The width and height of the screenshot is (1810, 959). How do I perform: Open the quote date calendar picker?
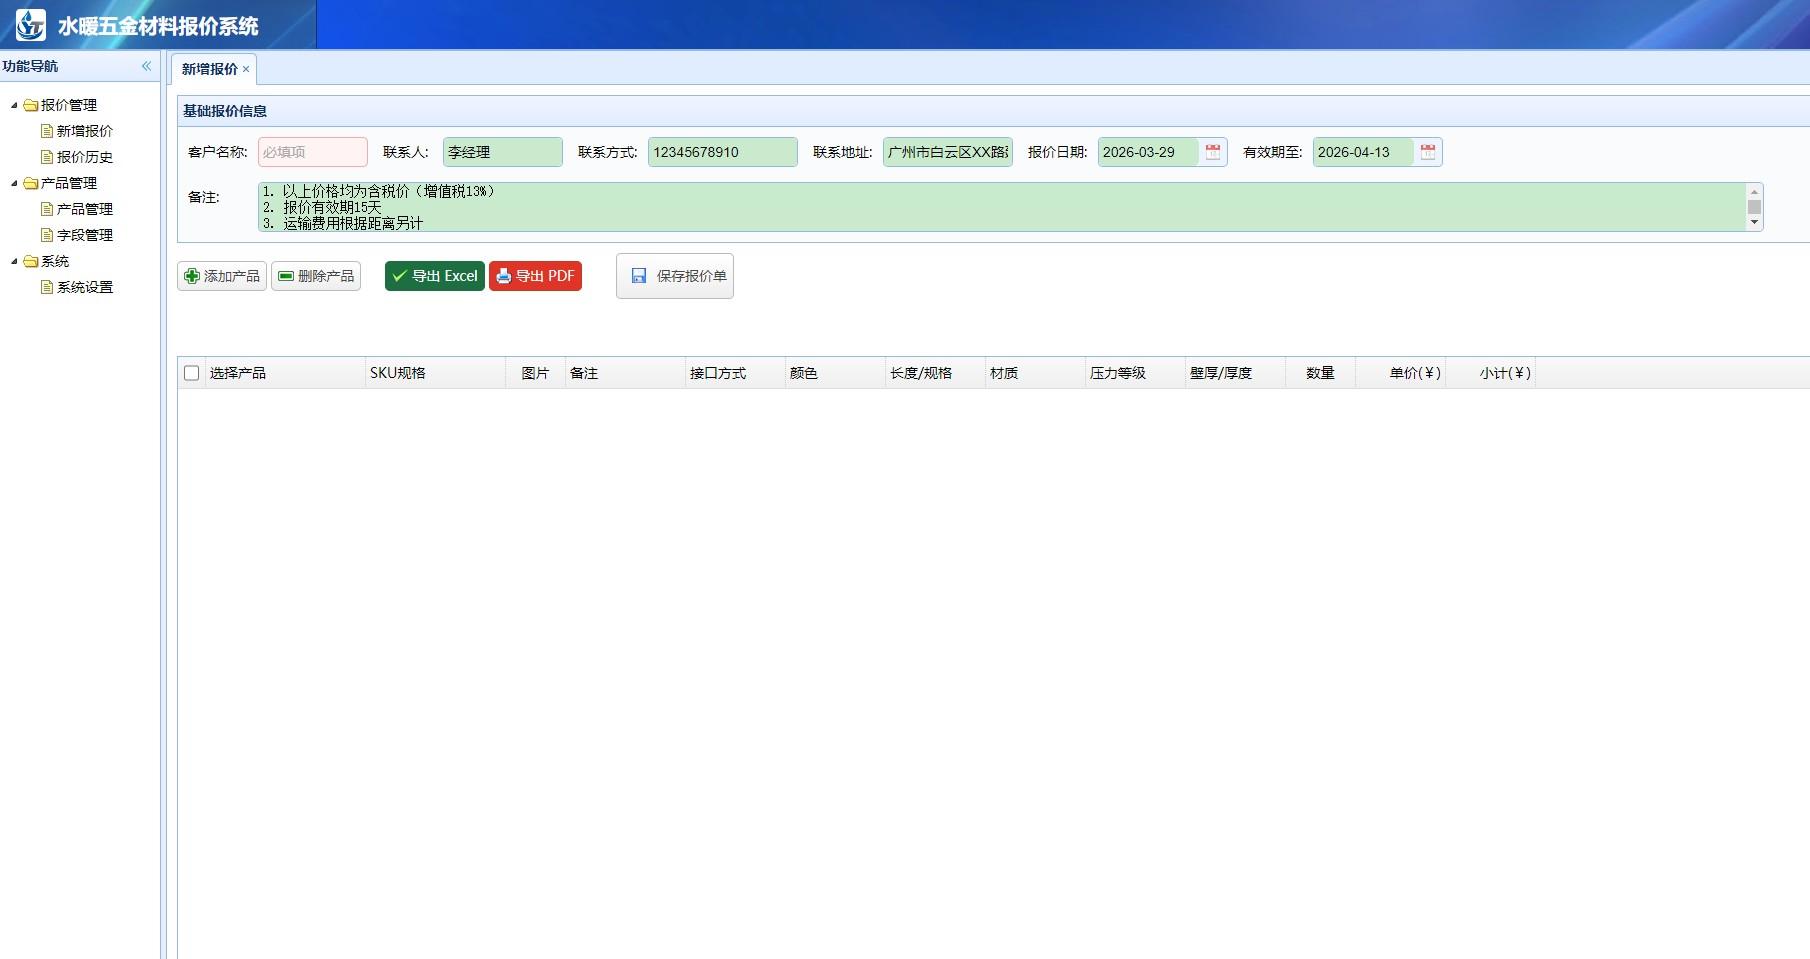coord(1212,152)
